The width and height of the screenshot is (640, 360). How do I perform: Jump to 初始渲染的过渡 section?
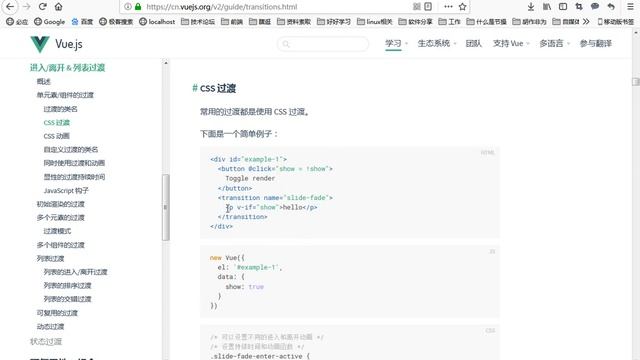click(x=60, y=204)
